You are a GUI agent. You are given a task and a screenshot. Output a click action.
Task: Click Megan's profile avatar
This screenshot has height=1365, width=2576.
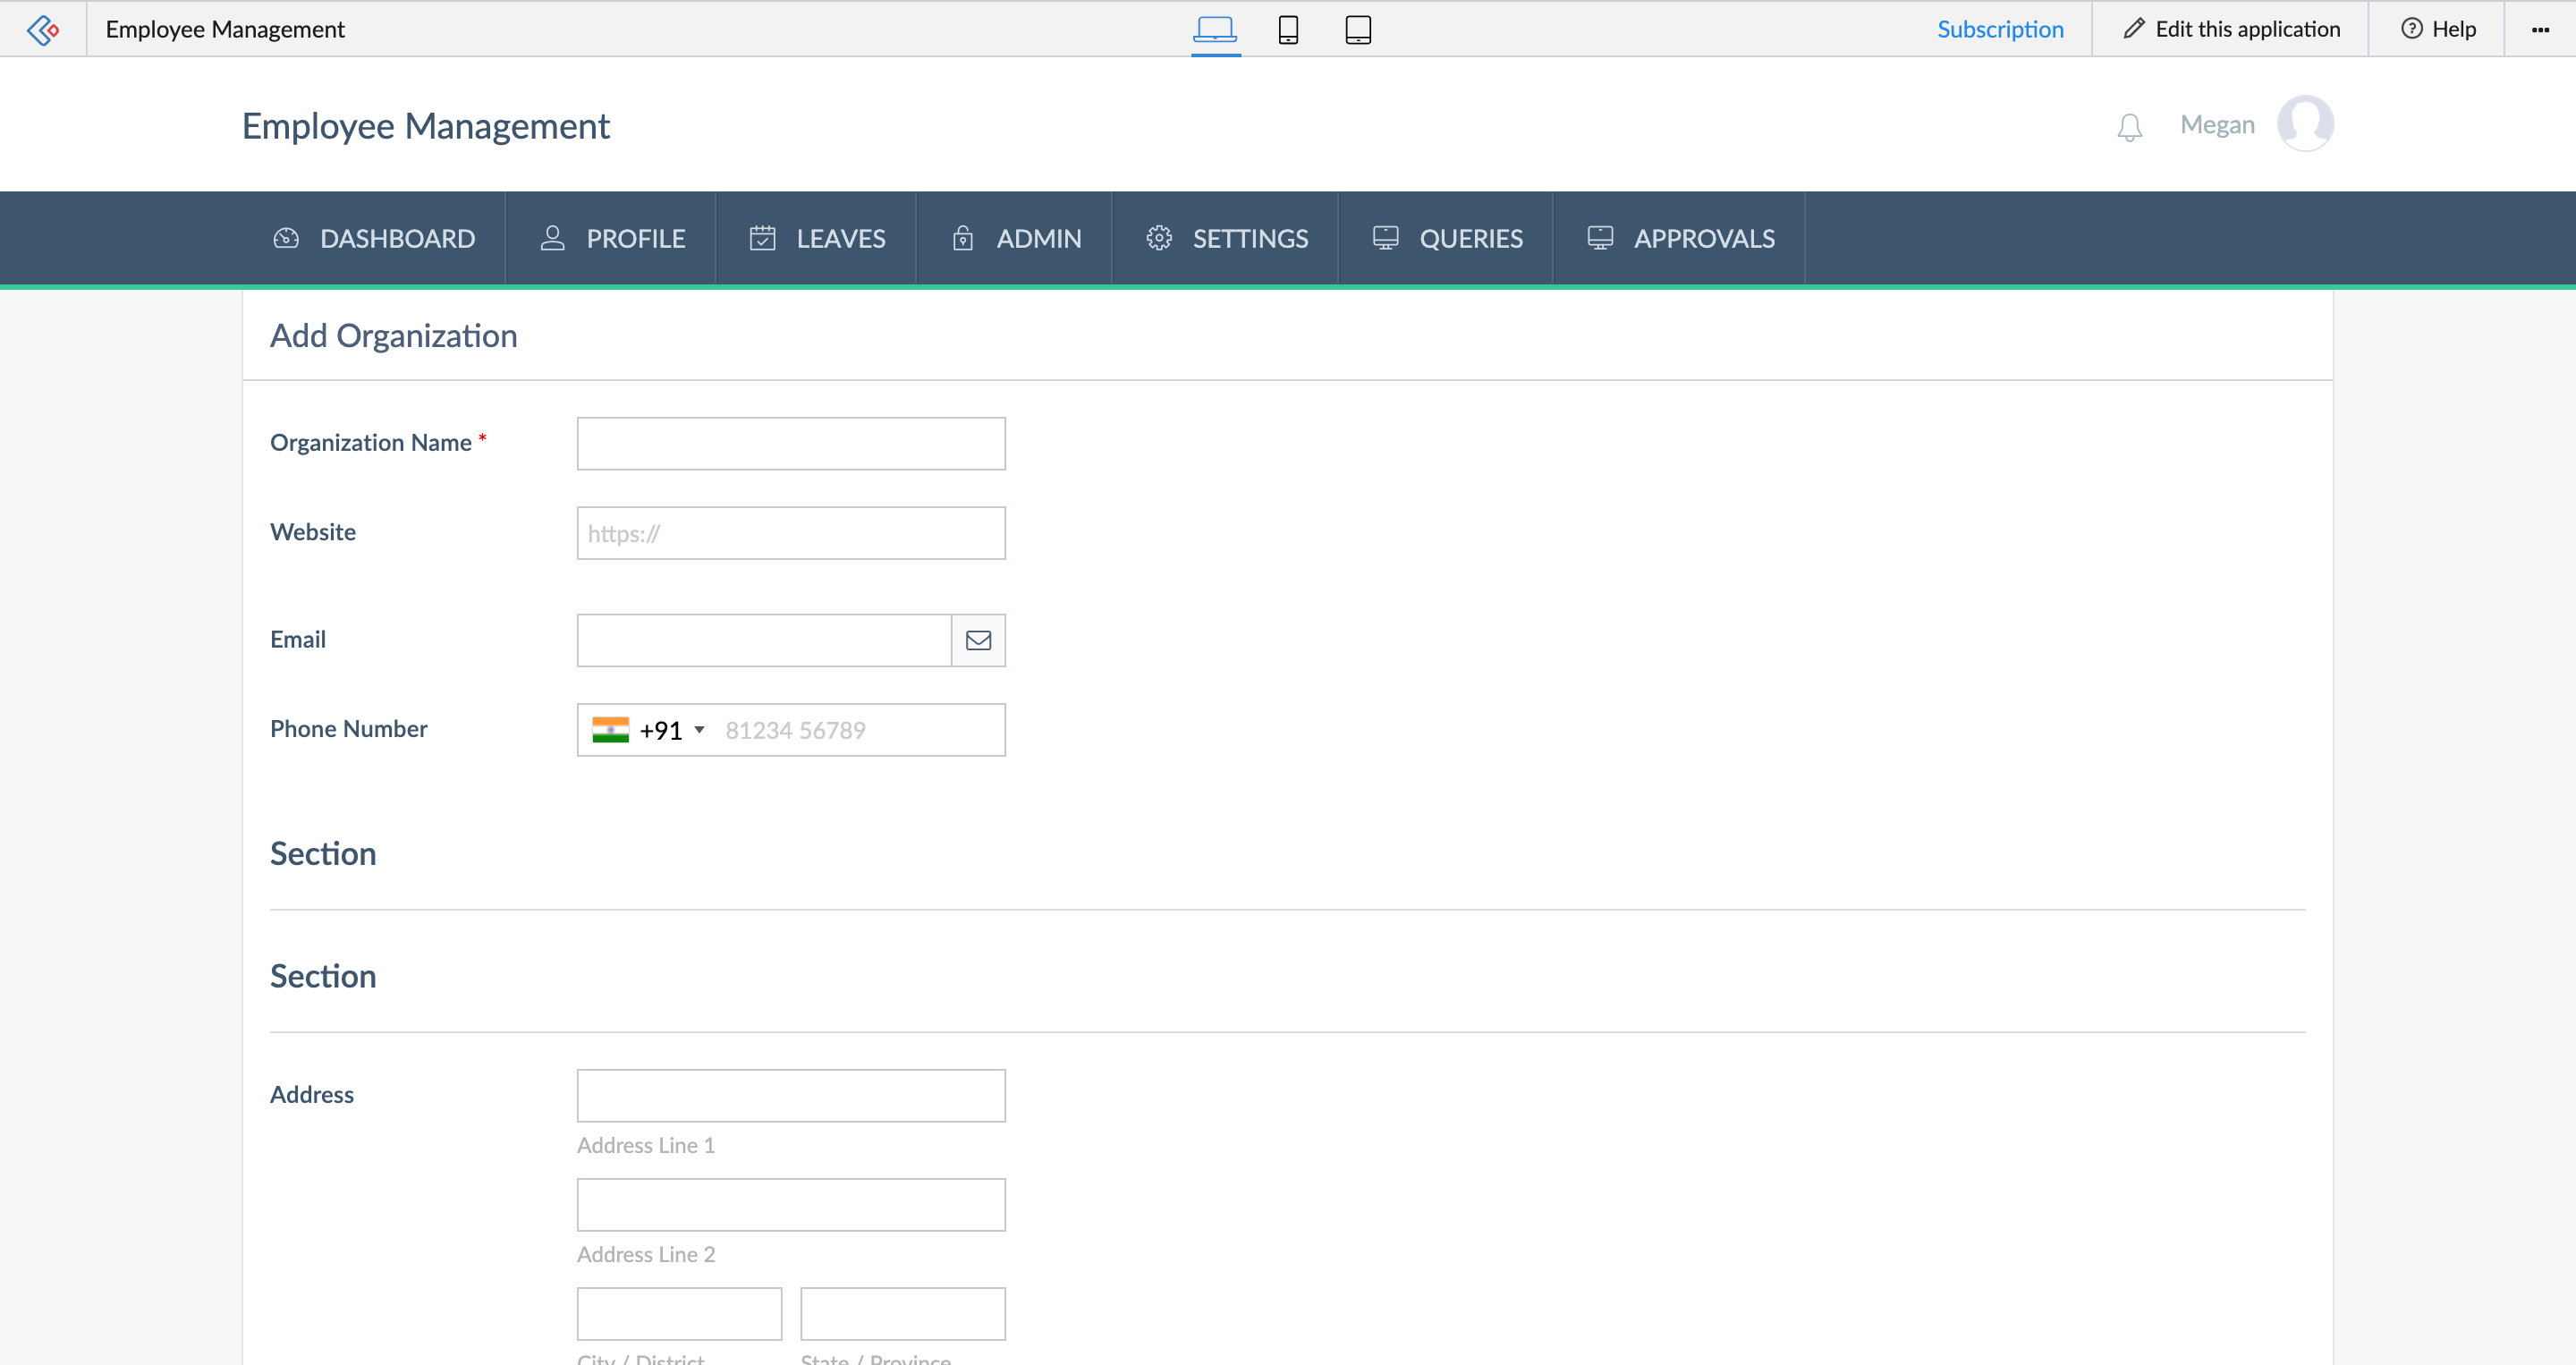click(2305, 124)
